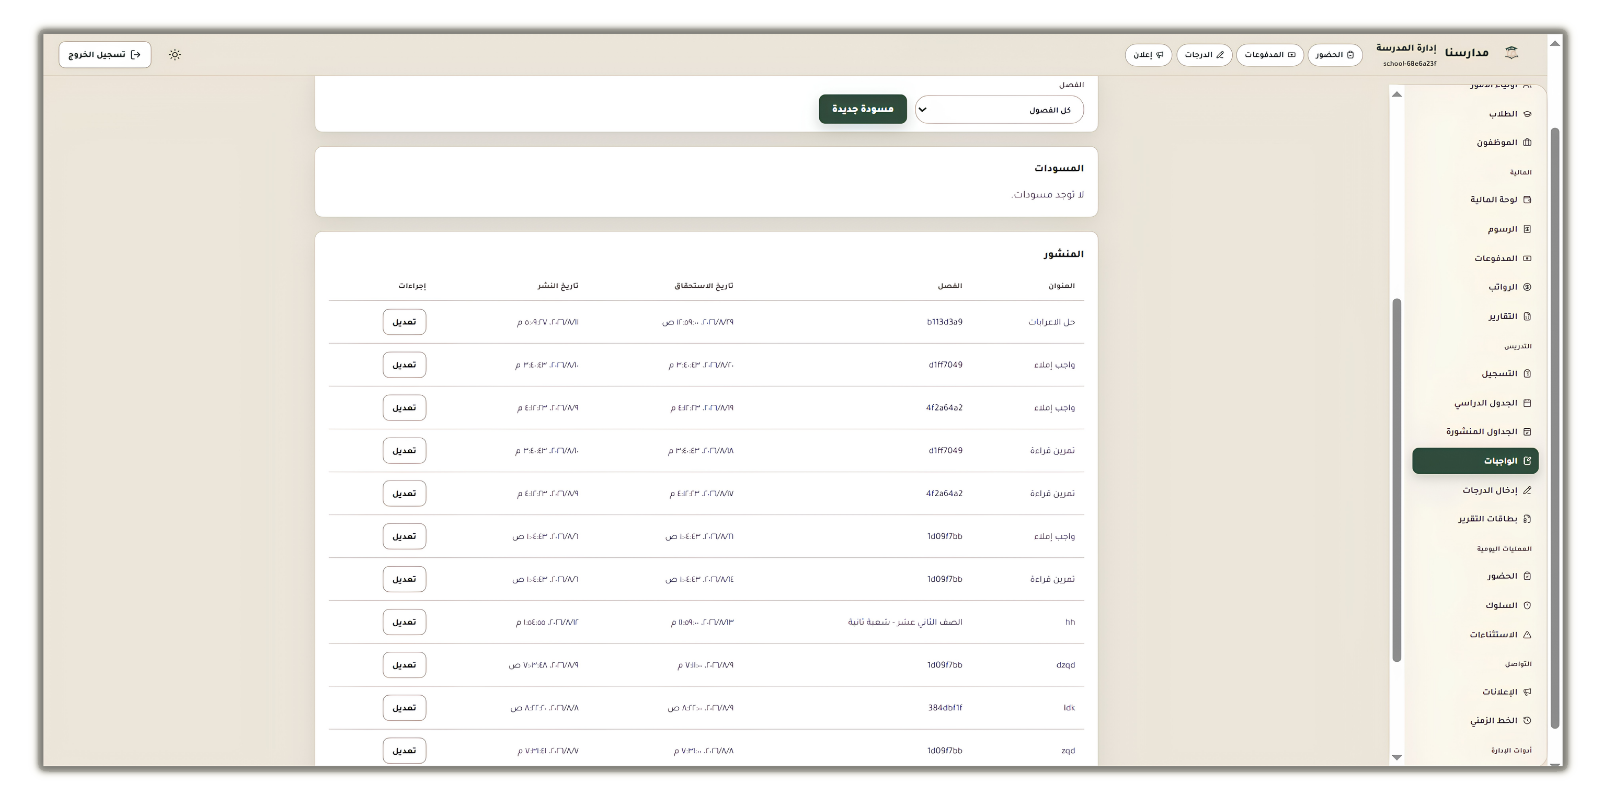
Task: Click تسجيل الخروج logout button
Action: [105, 55]
